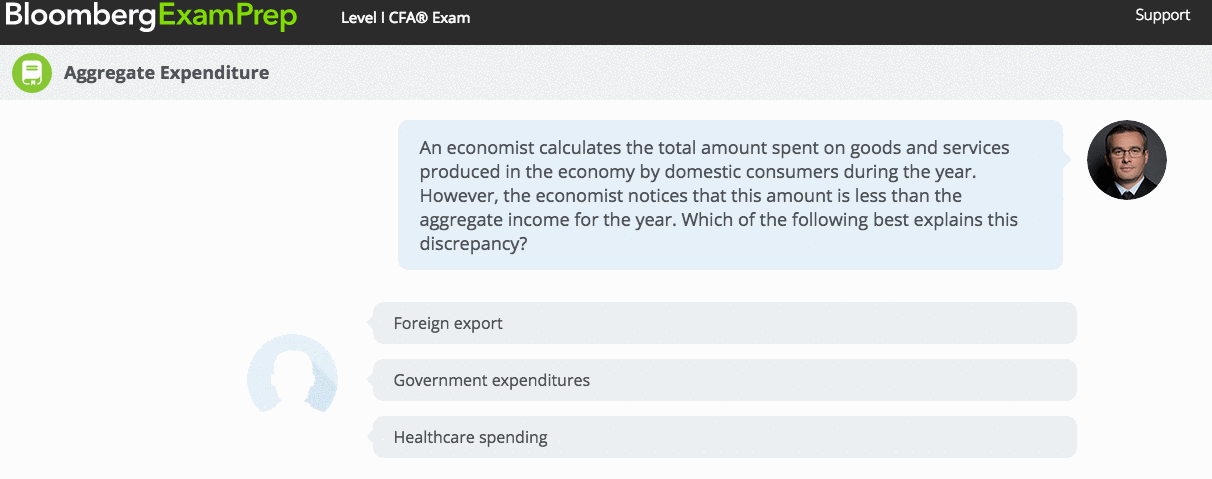Click the gray lesson title strip's empty area
Screen dimensions: 1212x479
740,73
